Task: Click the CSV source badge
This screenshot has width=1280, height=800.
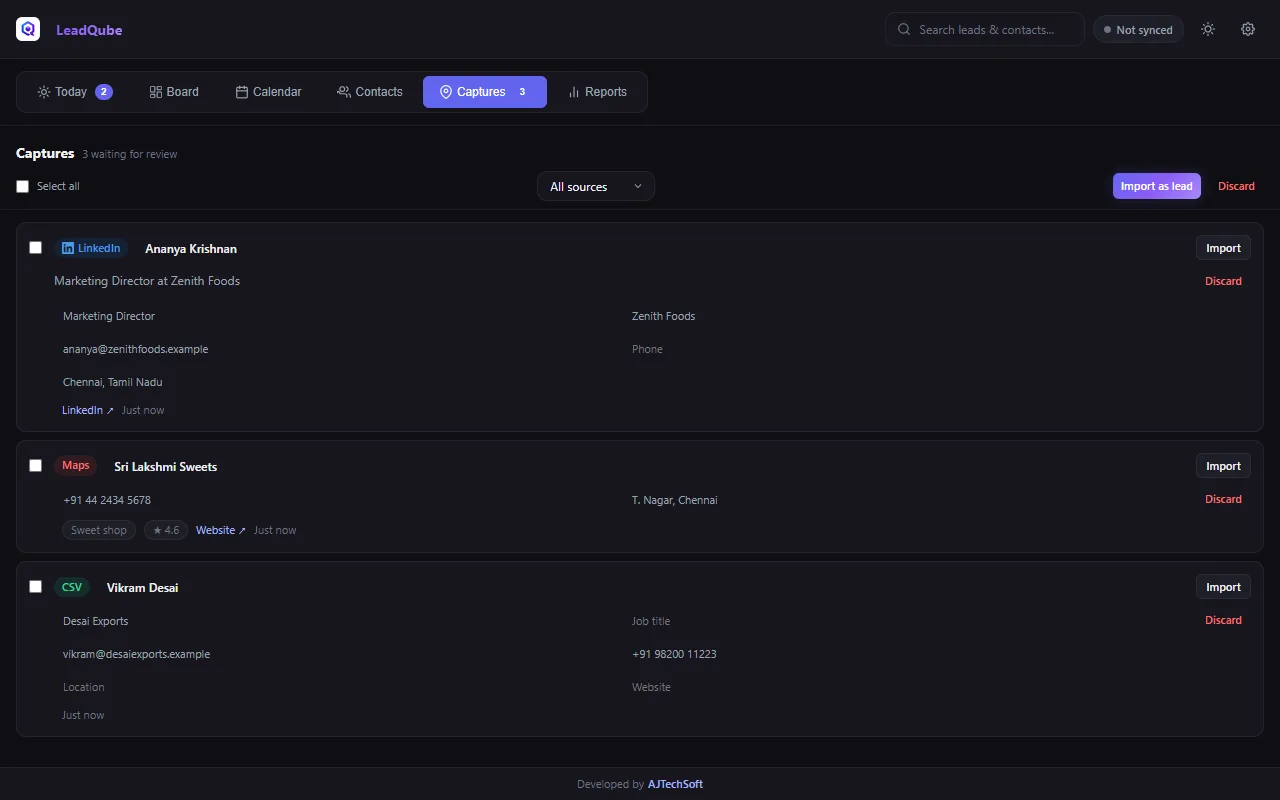Action: tap(72, 587)
